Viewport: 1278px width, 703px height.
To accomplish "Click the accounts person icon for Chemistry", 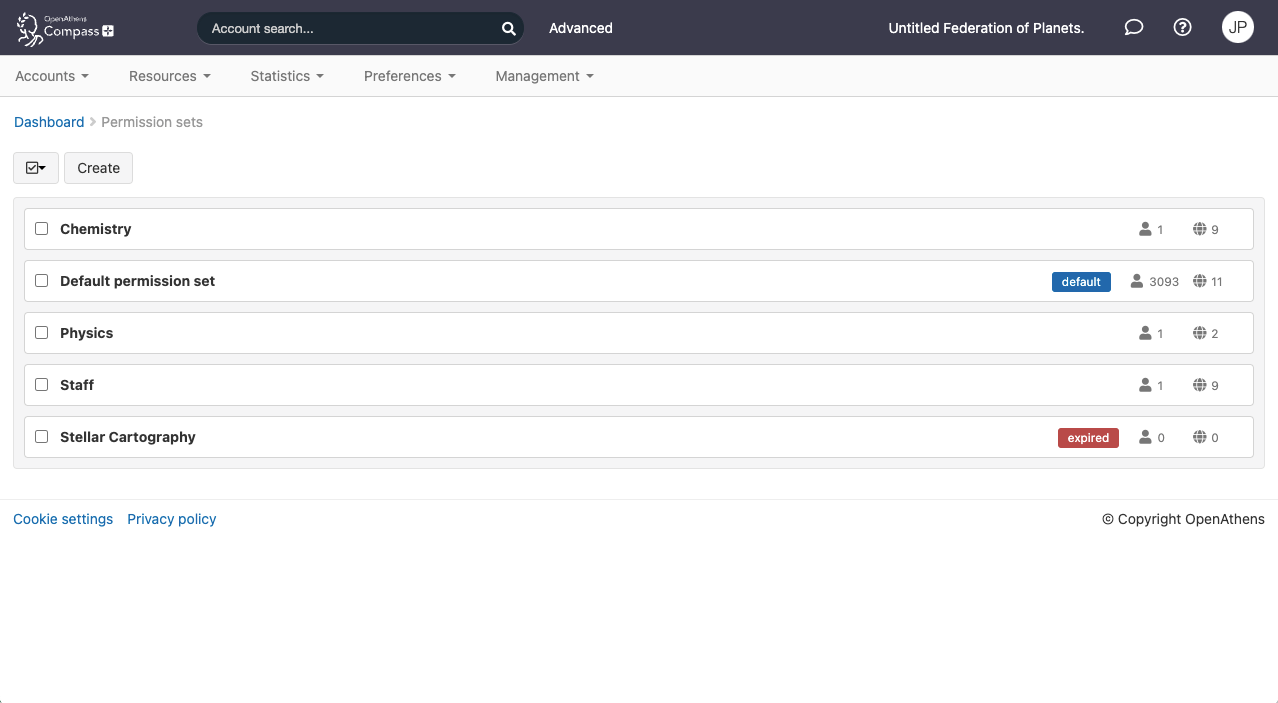I will pos(1145,229).
